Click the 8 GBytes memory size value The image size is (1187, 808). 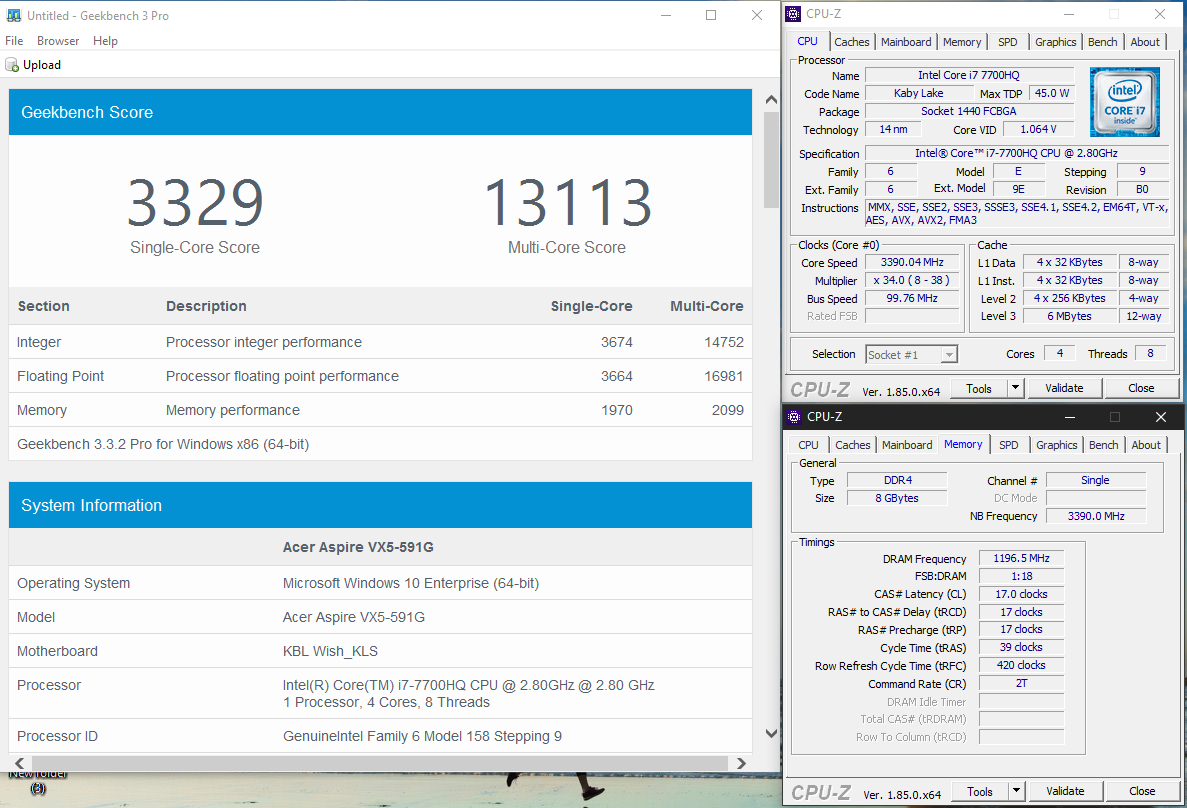click(x=897, y=498)
